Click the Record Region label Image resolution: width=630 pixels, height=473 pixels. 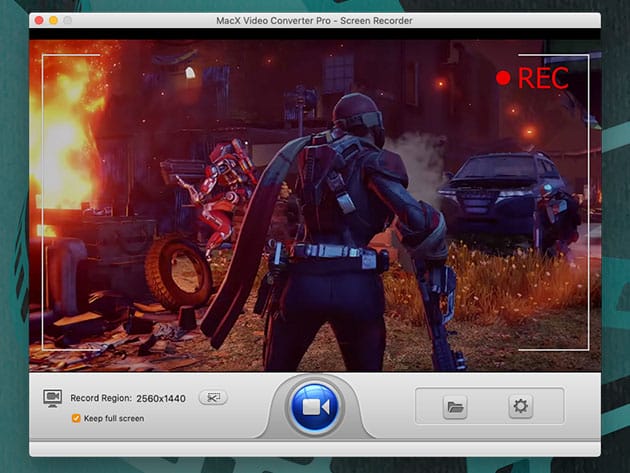100,398
